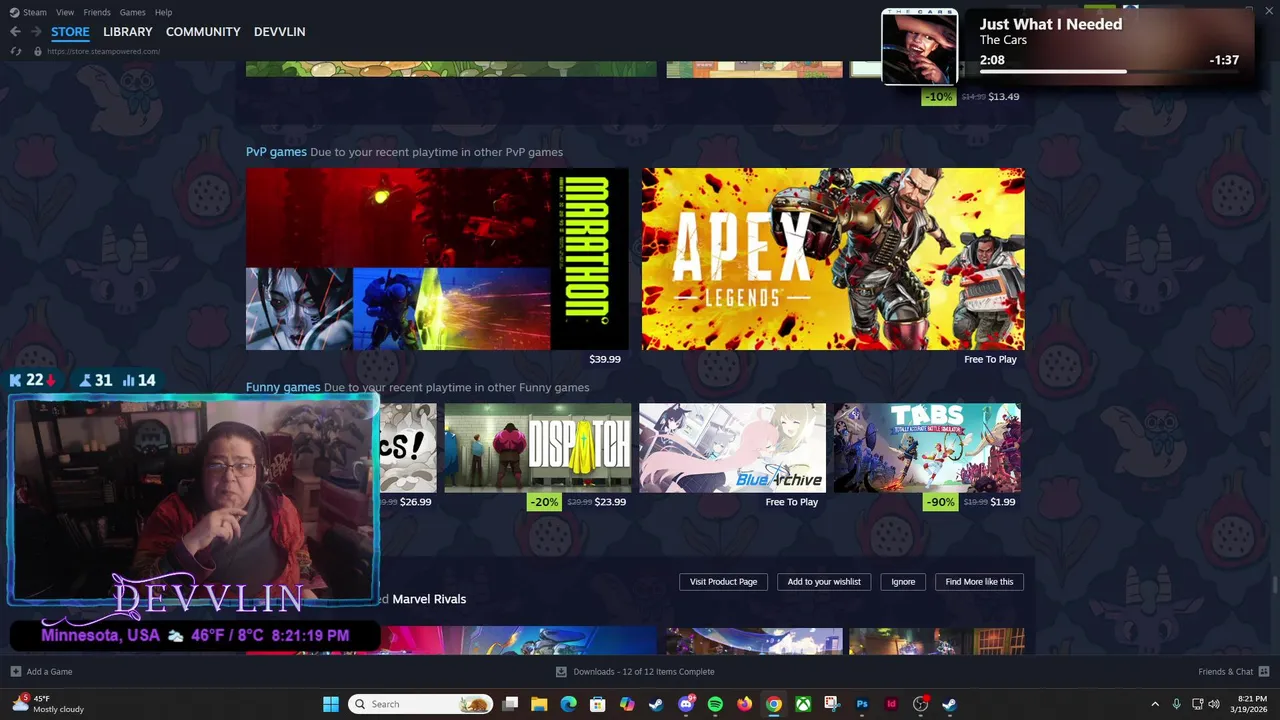
Task: Switch to the COMMUNITY tab
Action: [x=203, y=32]
